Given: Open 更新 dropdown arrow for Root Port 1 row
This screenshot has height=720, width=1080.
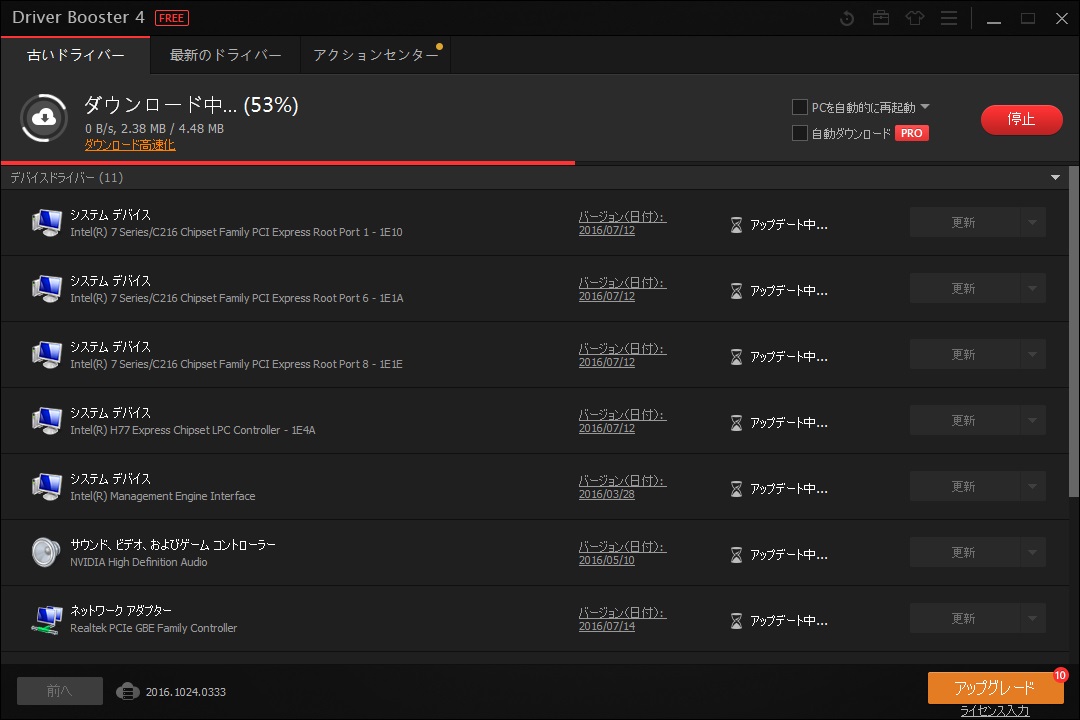Looking at the screenshot, I should pos(1032,223).
